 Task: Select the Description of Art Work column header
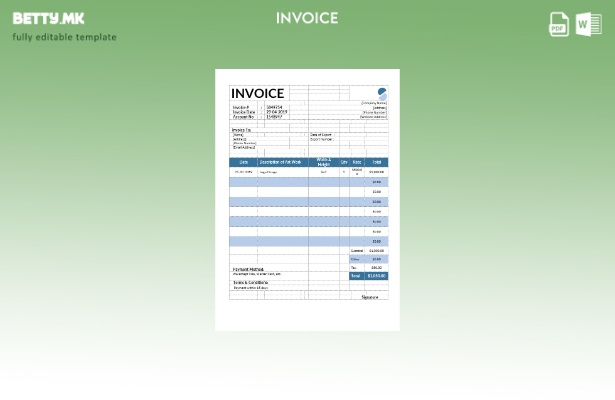pyautogui.click(x=282, y=162)
